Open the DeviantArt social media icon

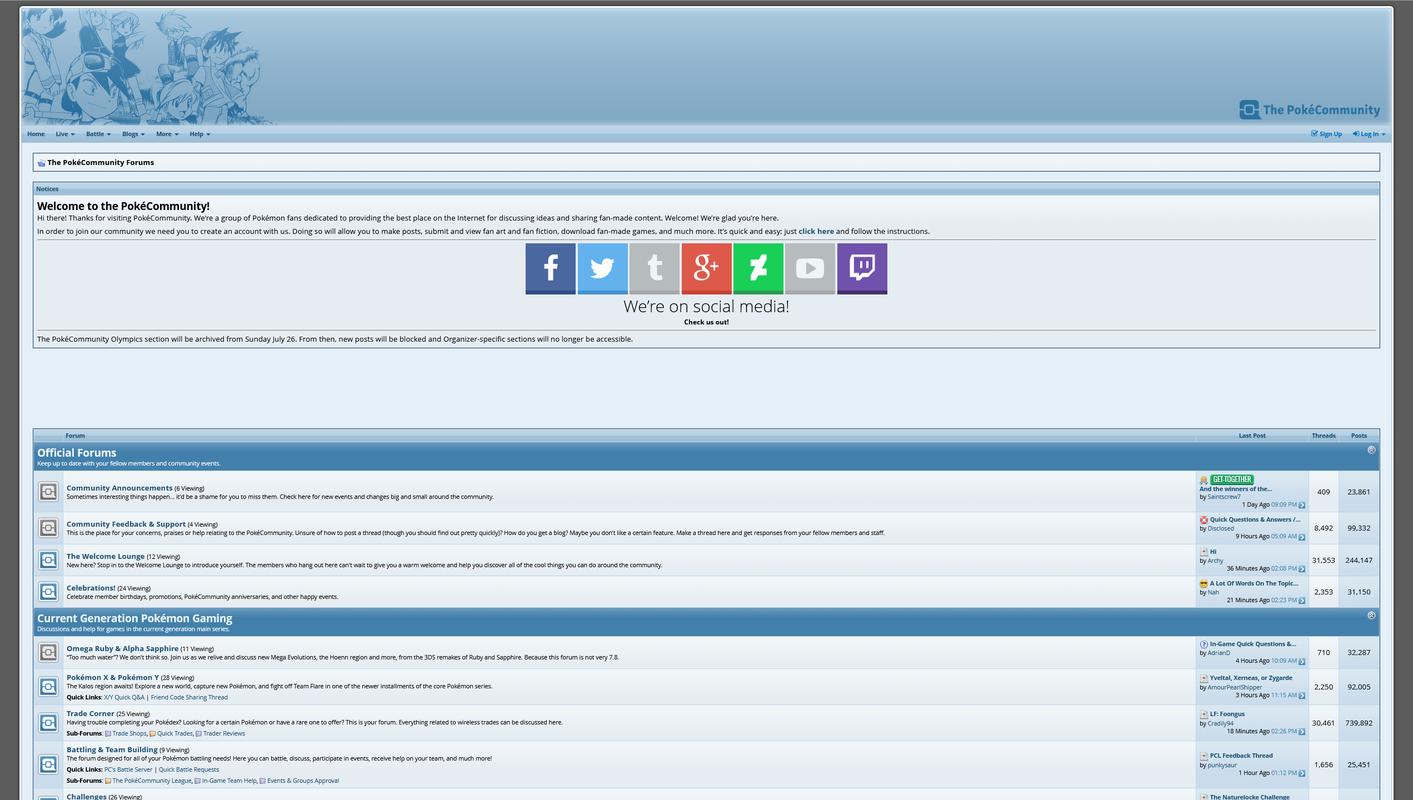758,268
